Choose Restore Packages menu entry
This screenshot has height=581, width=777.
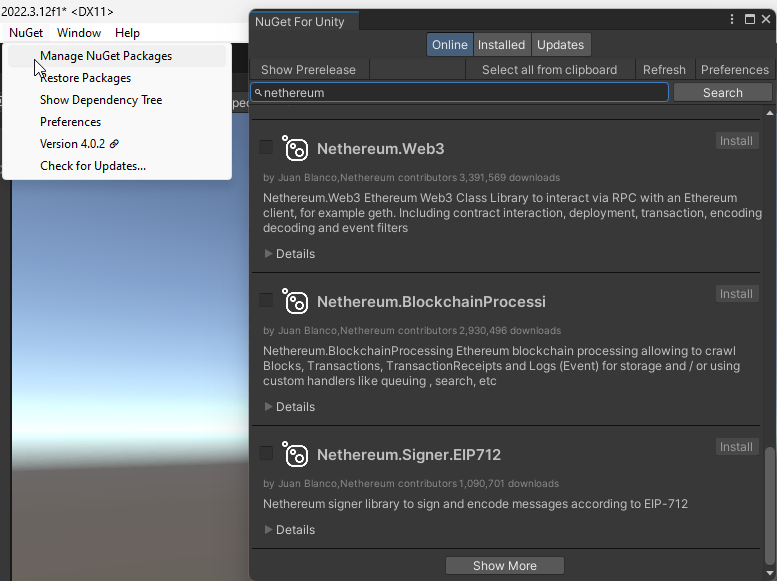coord(117,78)
